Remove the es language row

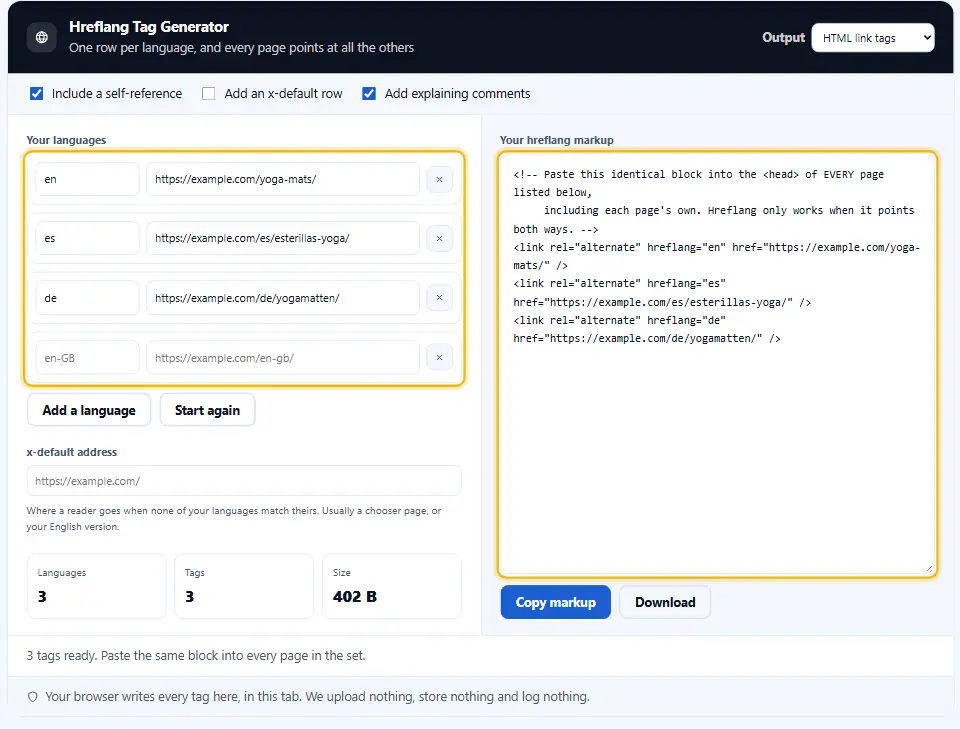[439, 238]
